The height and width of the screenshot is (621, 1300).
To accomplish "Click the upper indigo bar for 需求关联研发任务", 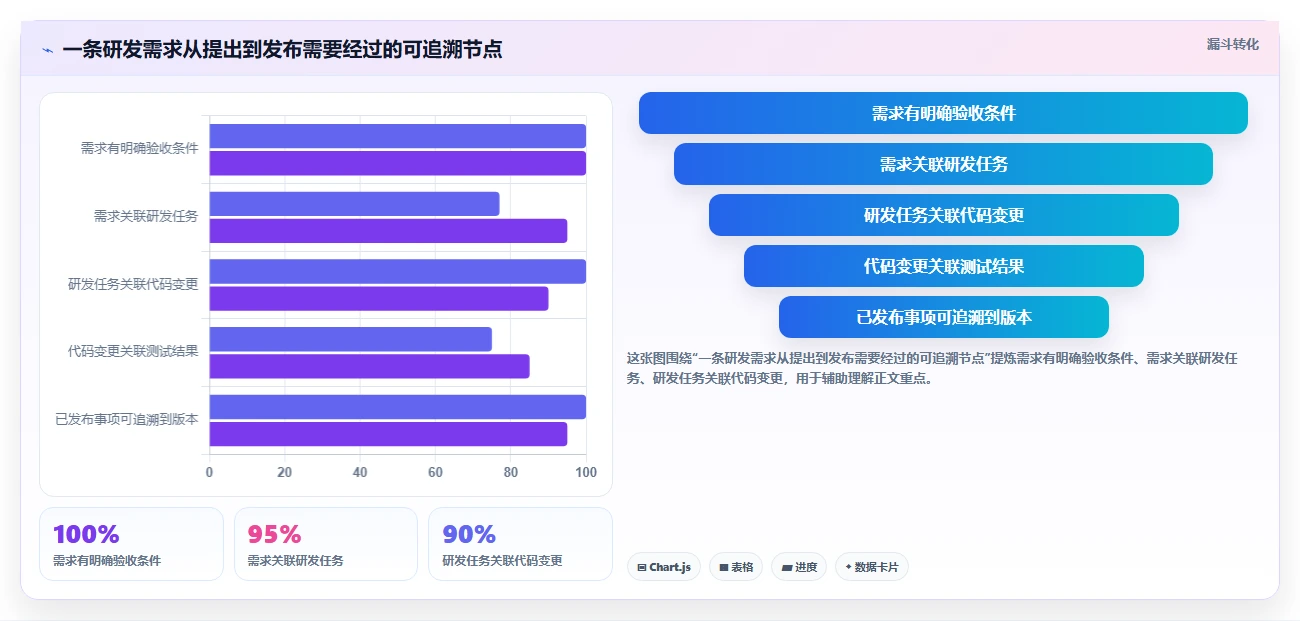I will click(354, 204).
